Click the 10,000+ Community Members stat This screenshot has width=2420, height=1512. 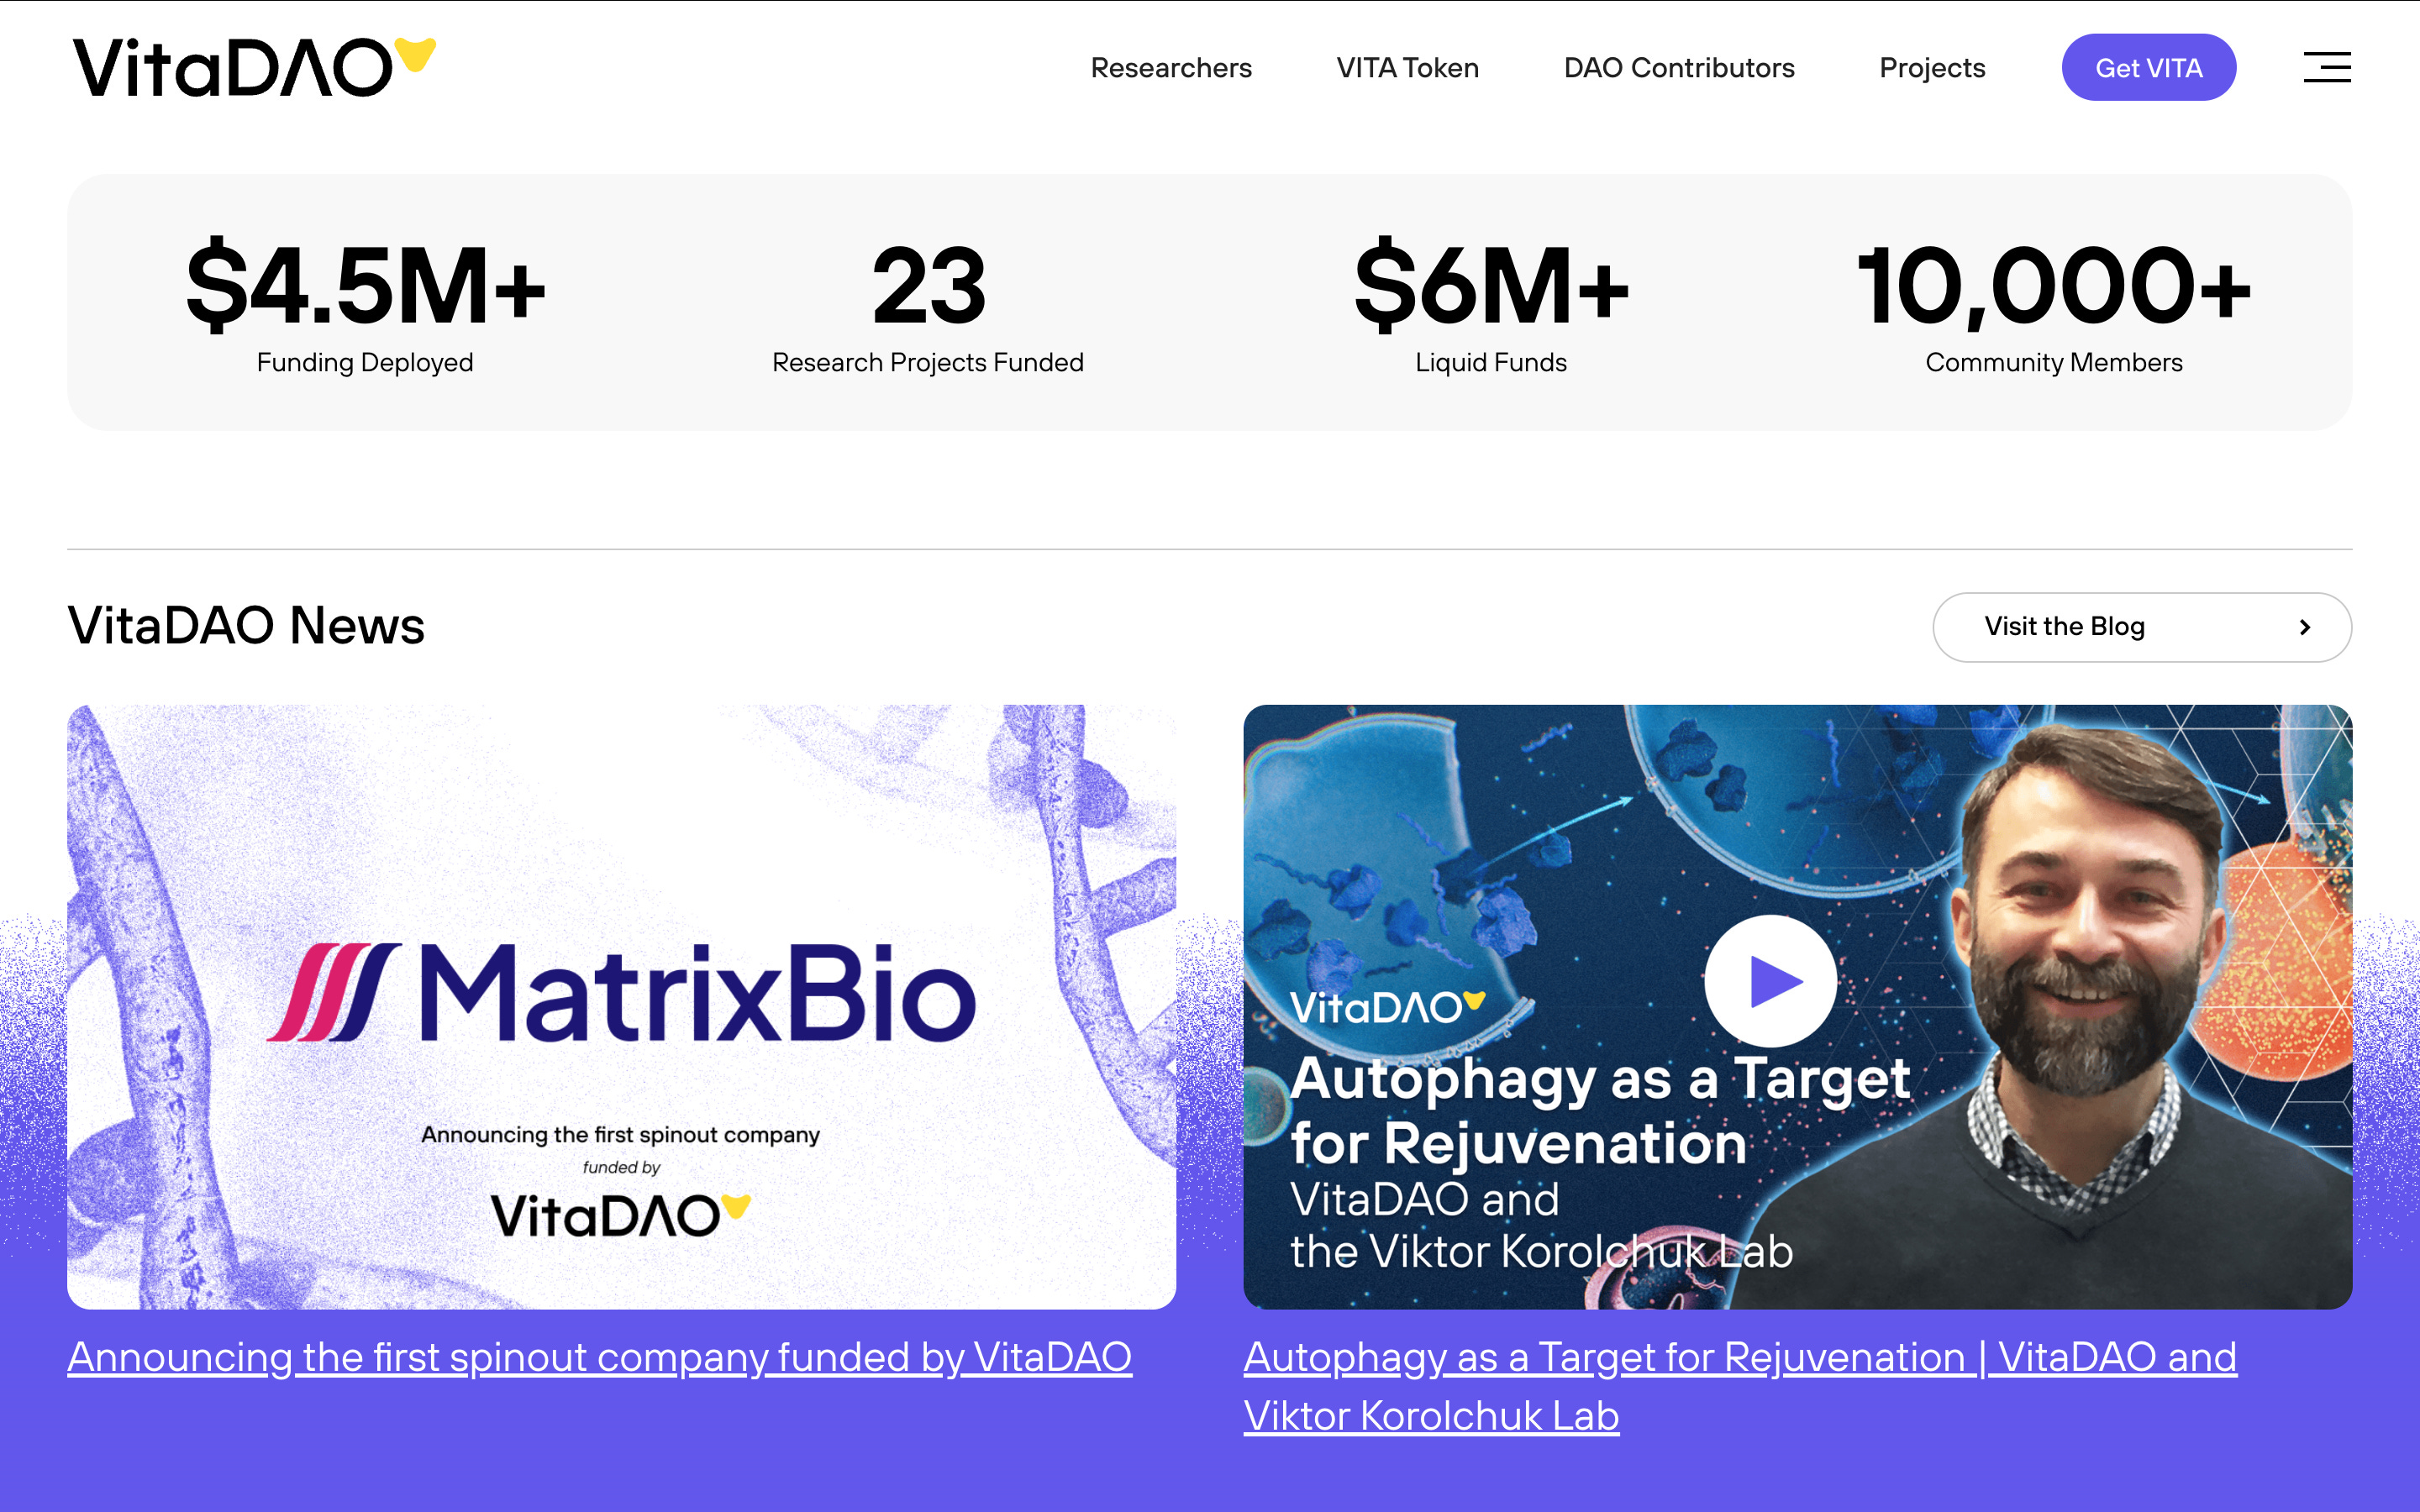coord(2054,305)
